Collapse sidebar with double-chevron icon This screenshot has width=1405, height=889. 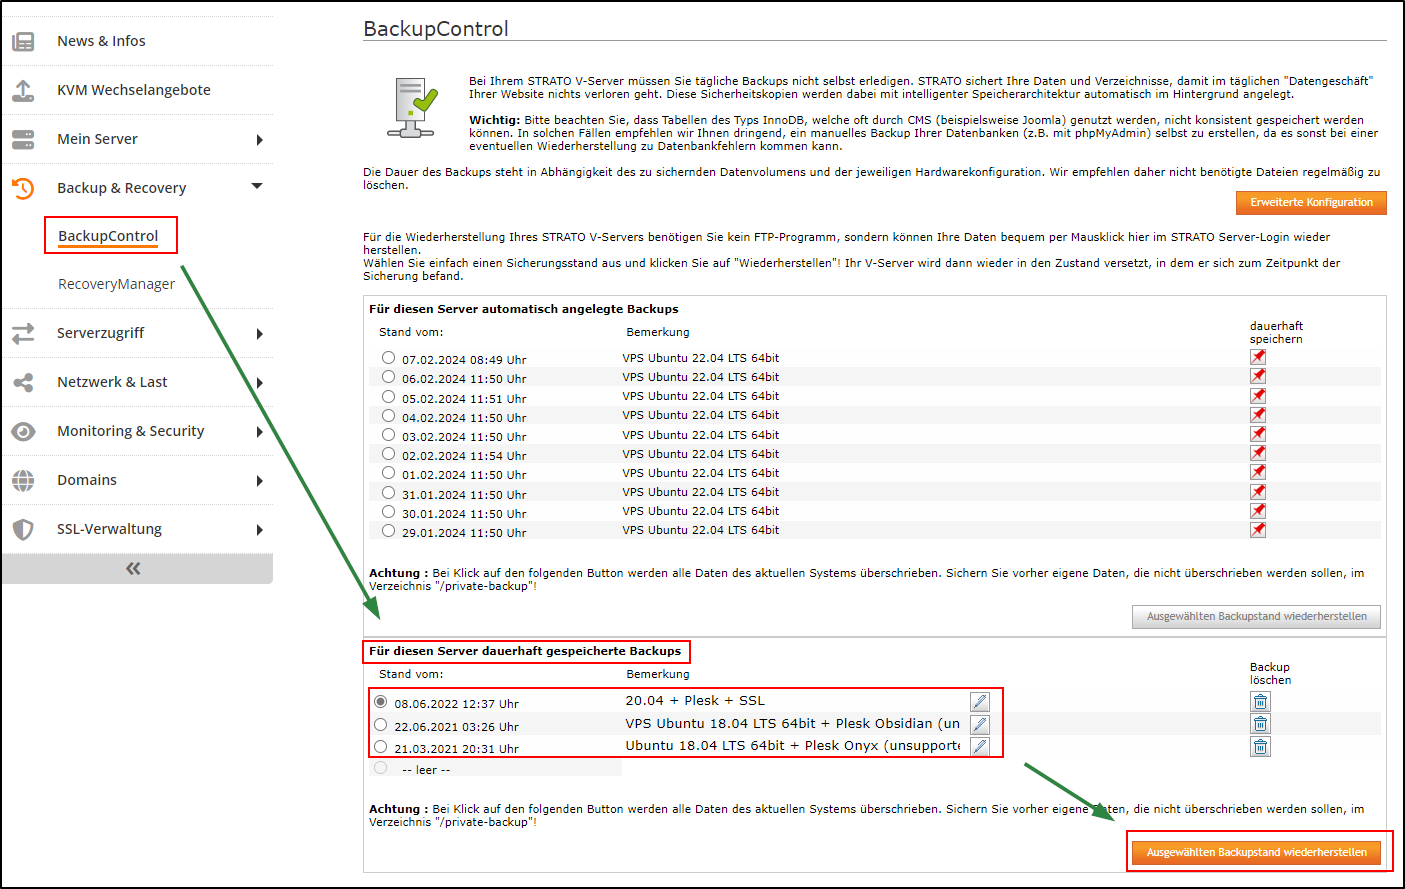point(134,569)
